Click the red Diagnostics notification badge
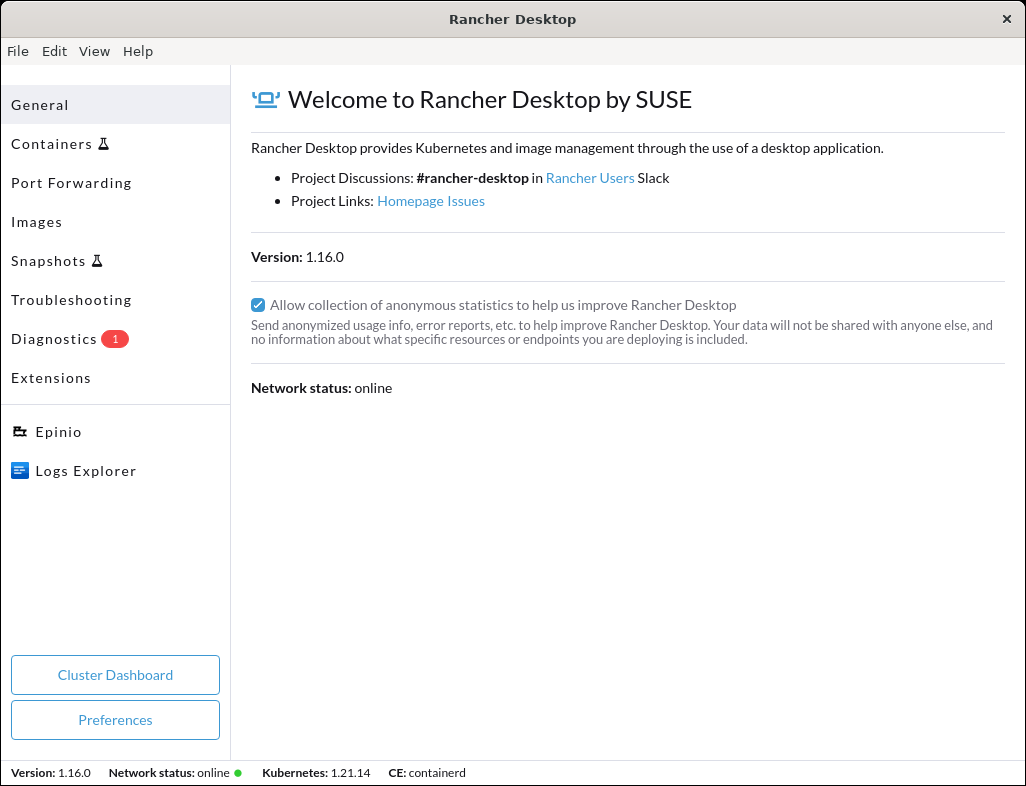 (115, 339)
